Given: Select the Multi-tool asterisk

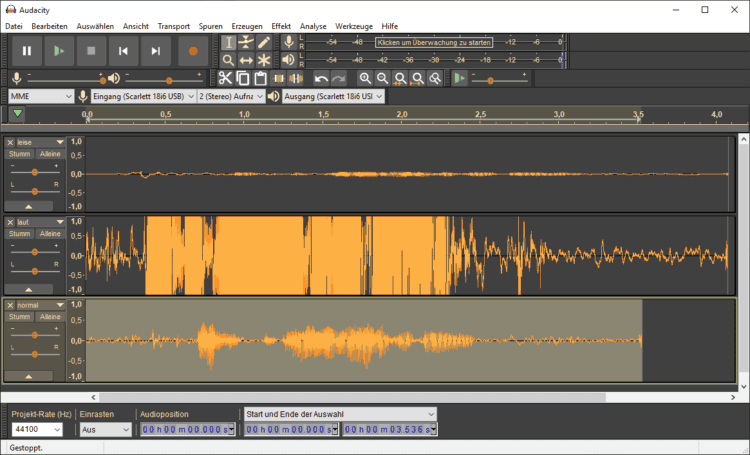Looking at the screenshot, I should click(264, 60).
